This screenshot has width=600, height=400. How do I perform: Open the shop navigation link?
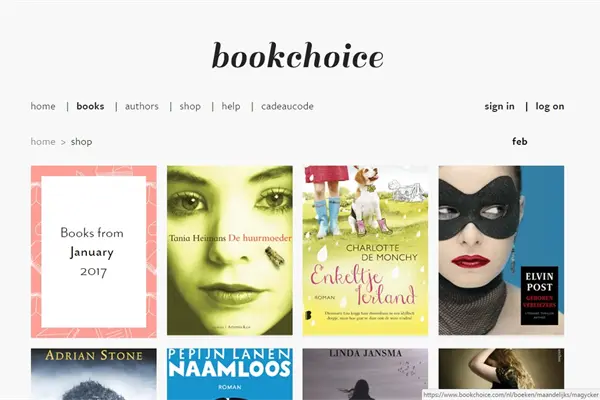pyautogui.click(x=190, y=106)
